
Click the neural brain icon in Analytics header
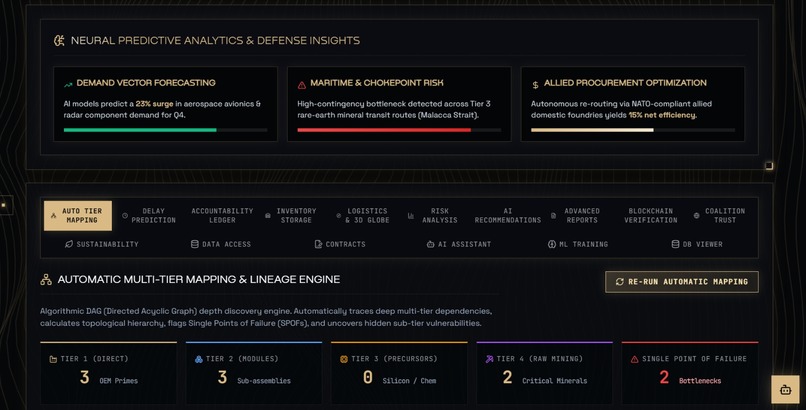click(x=59, y=41)
